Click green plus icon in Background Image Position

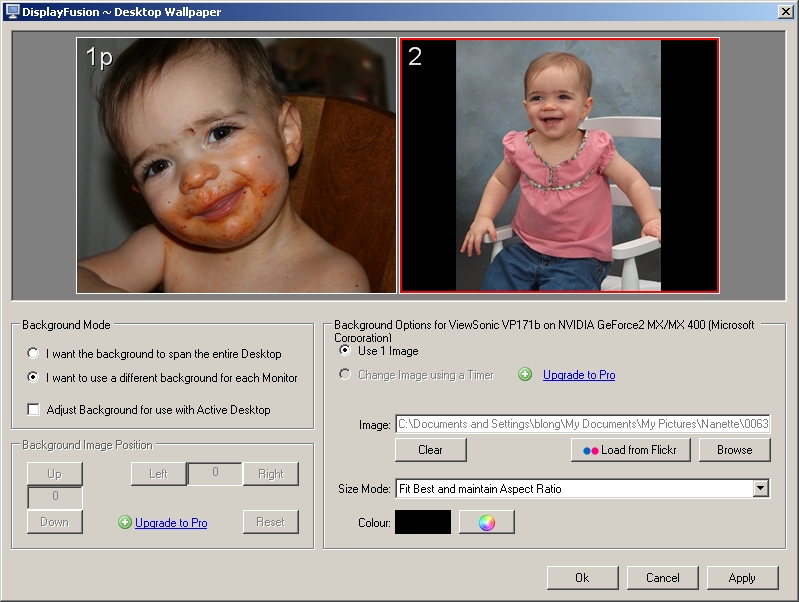(125, 522)
